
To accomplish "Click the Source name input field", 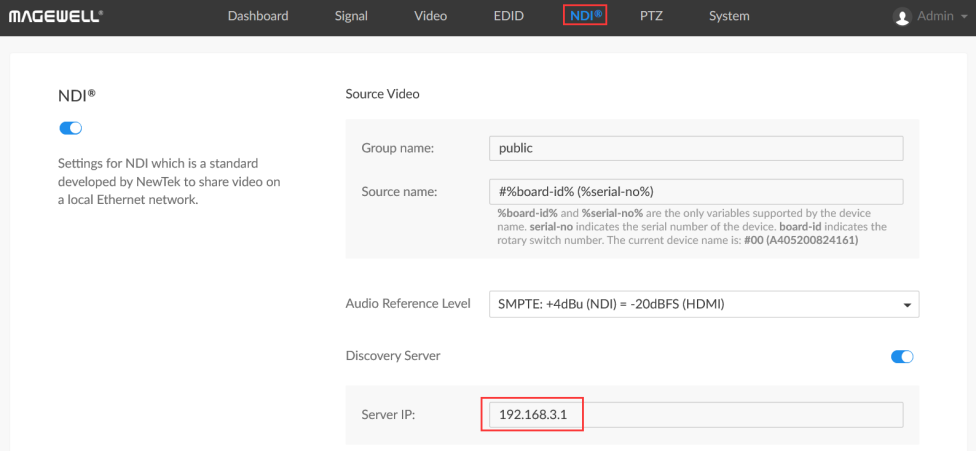I will [696, 192].
